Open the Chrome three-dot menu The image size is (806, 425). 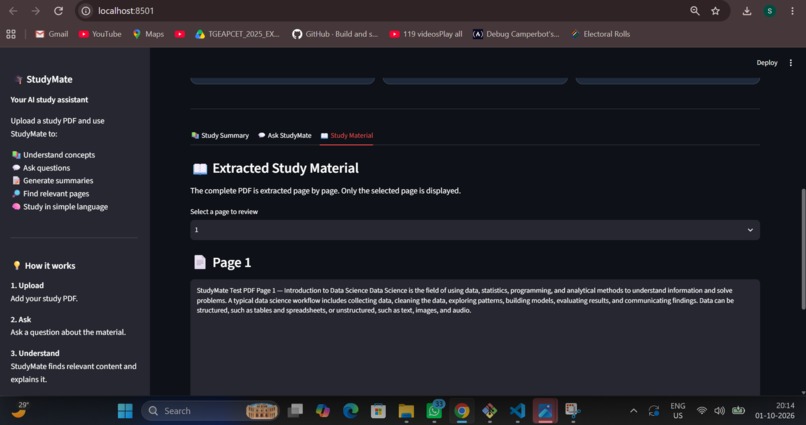coord(792,11)
